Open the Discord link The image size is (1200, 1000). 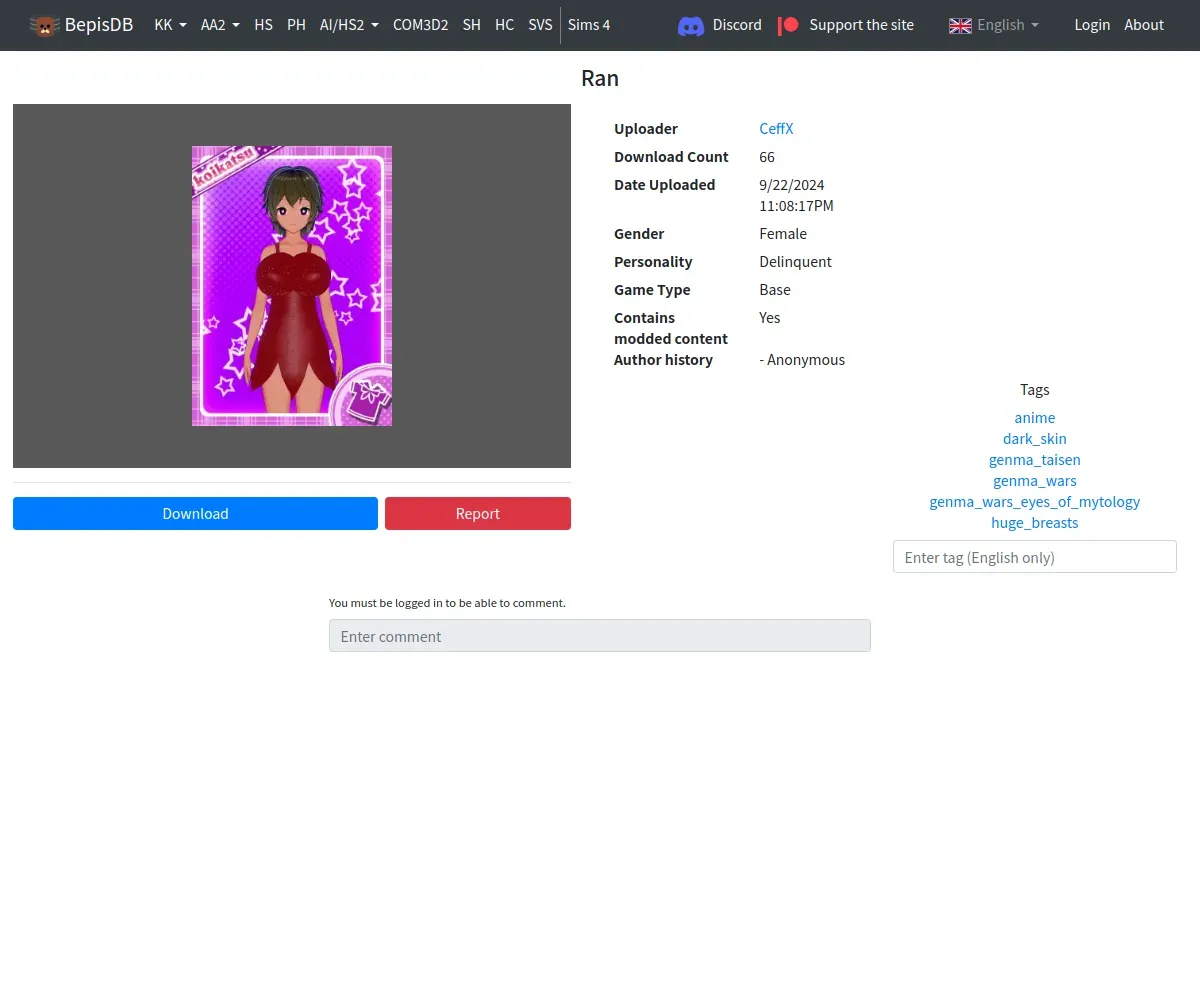tap(737, 25)
